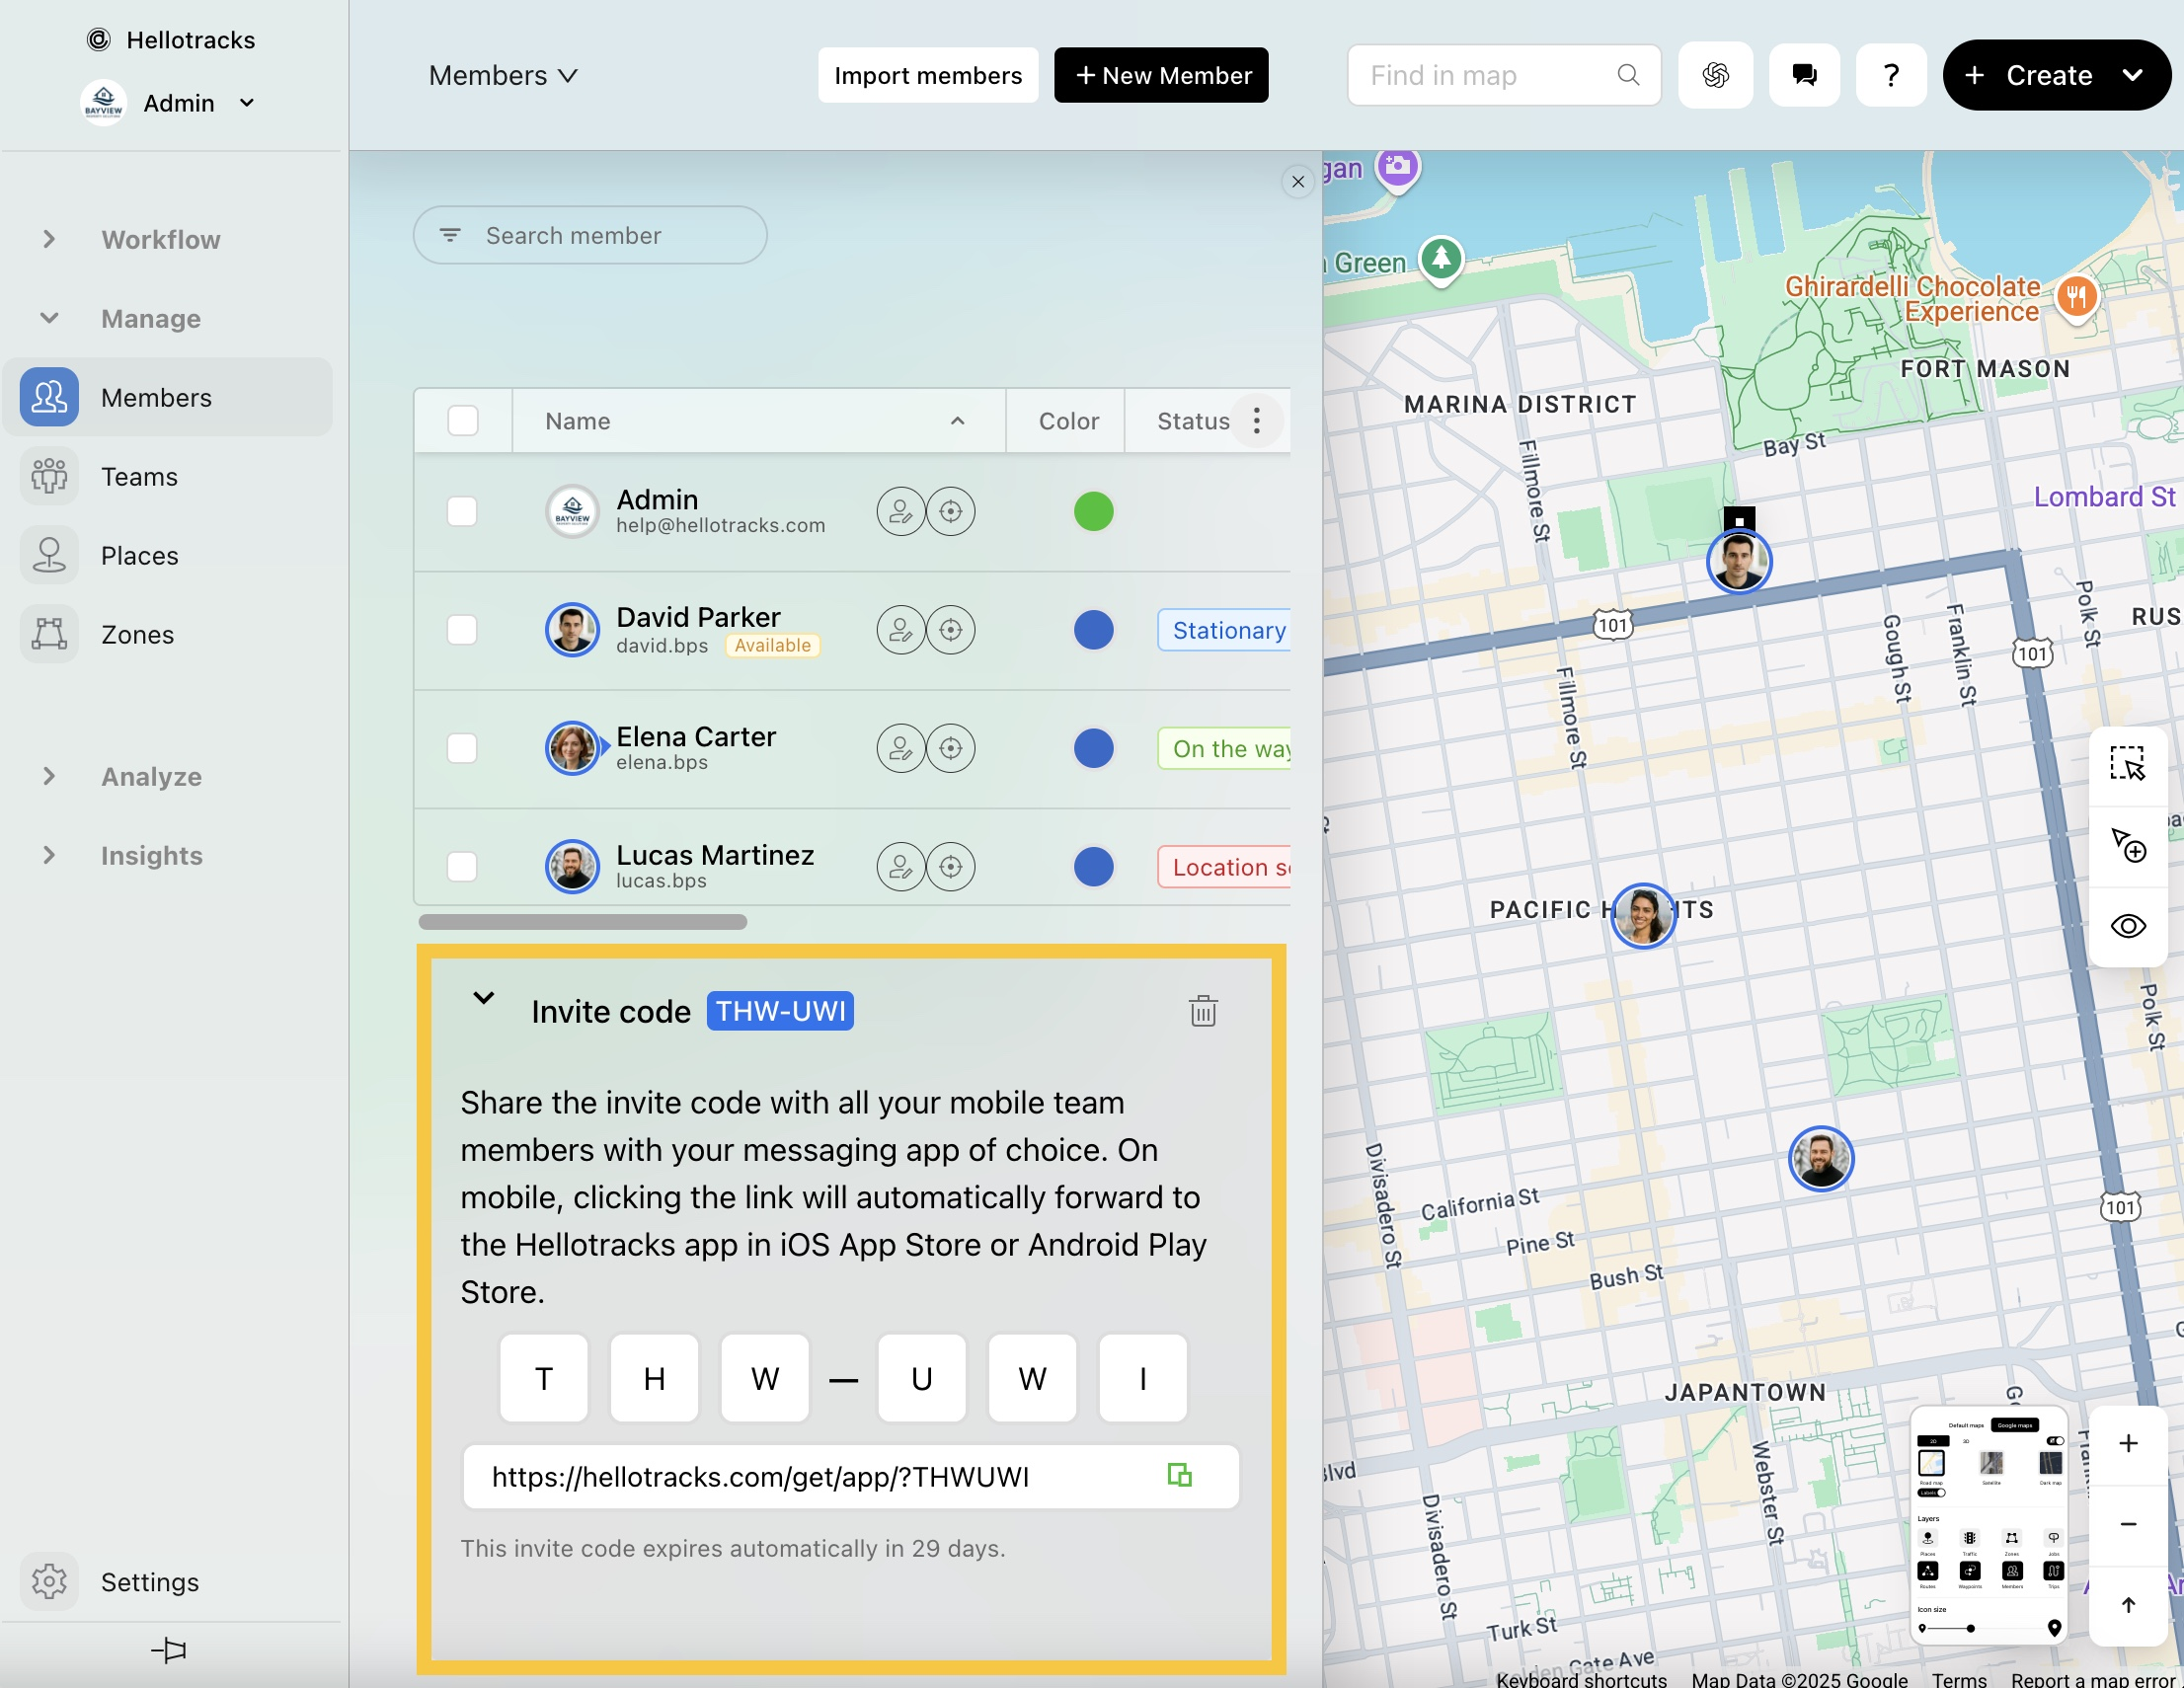
Task: Open table column options three-dot menu
Action: (x=1257, y=421)
